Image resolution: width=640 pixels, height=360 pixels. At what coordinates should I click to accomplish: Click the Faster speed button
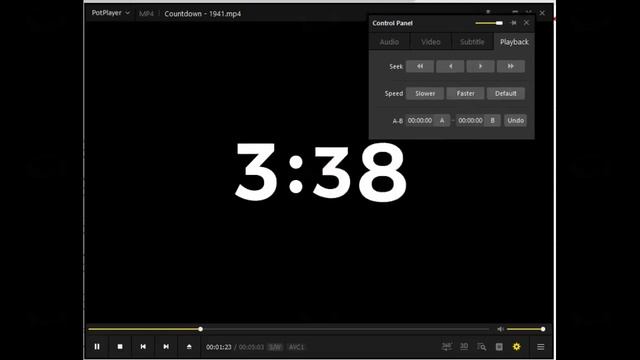[465, 93]
